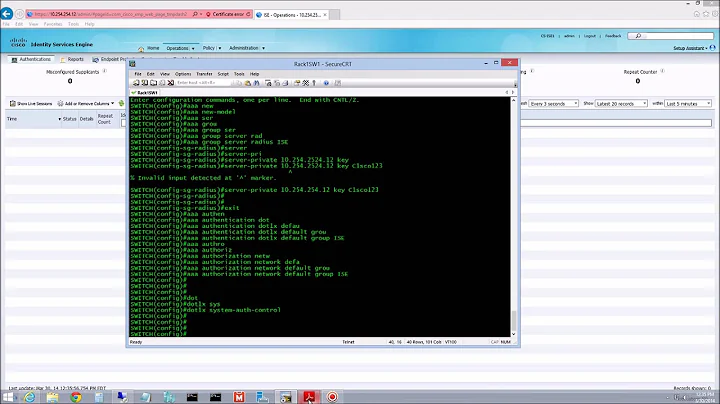Screen dimensions: 720x404
Task: Open the Options menu in SecureCRT
Action: click(183, 74)
